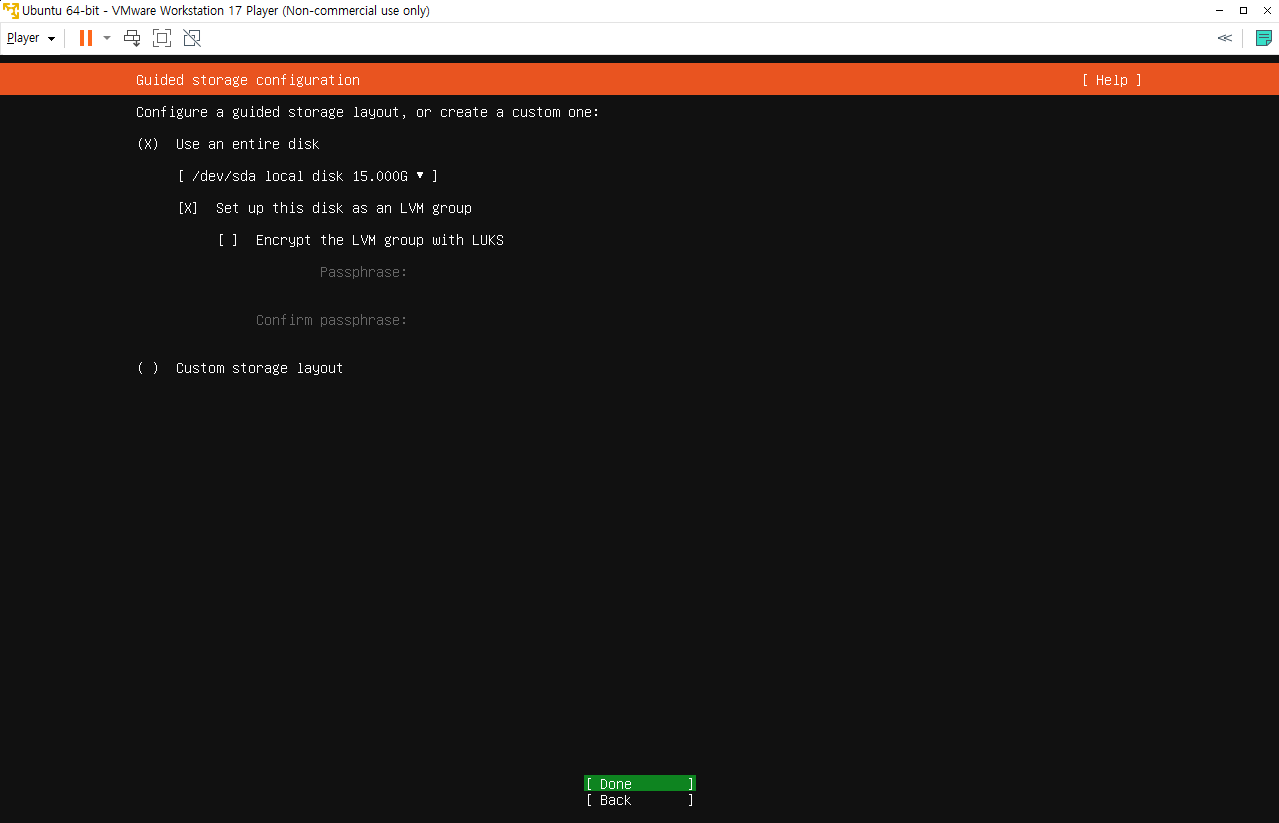1279x823 pixels.
Task: Pause the virtual machine
Action: pos(86,38)
